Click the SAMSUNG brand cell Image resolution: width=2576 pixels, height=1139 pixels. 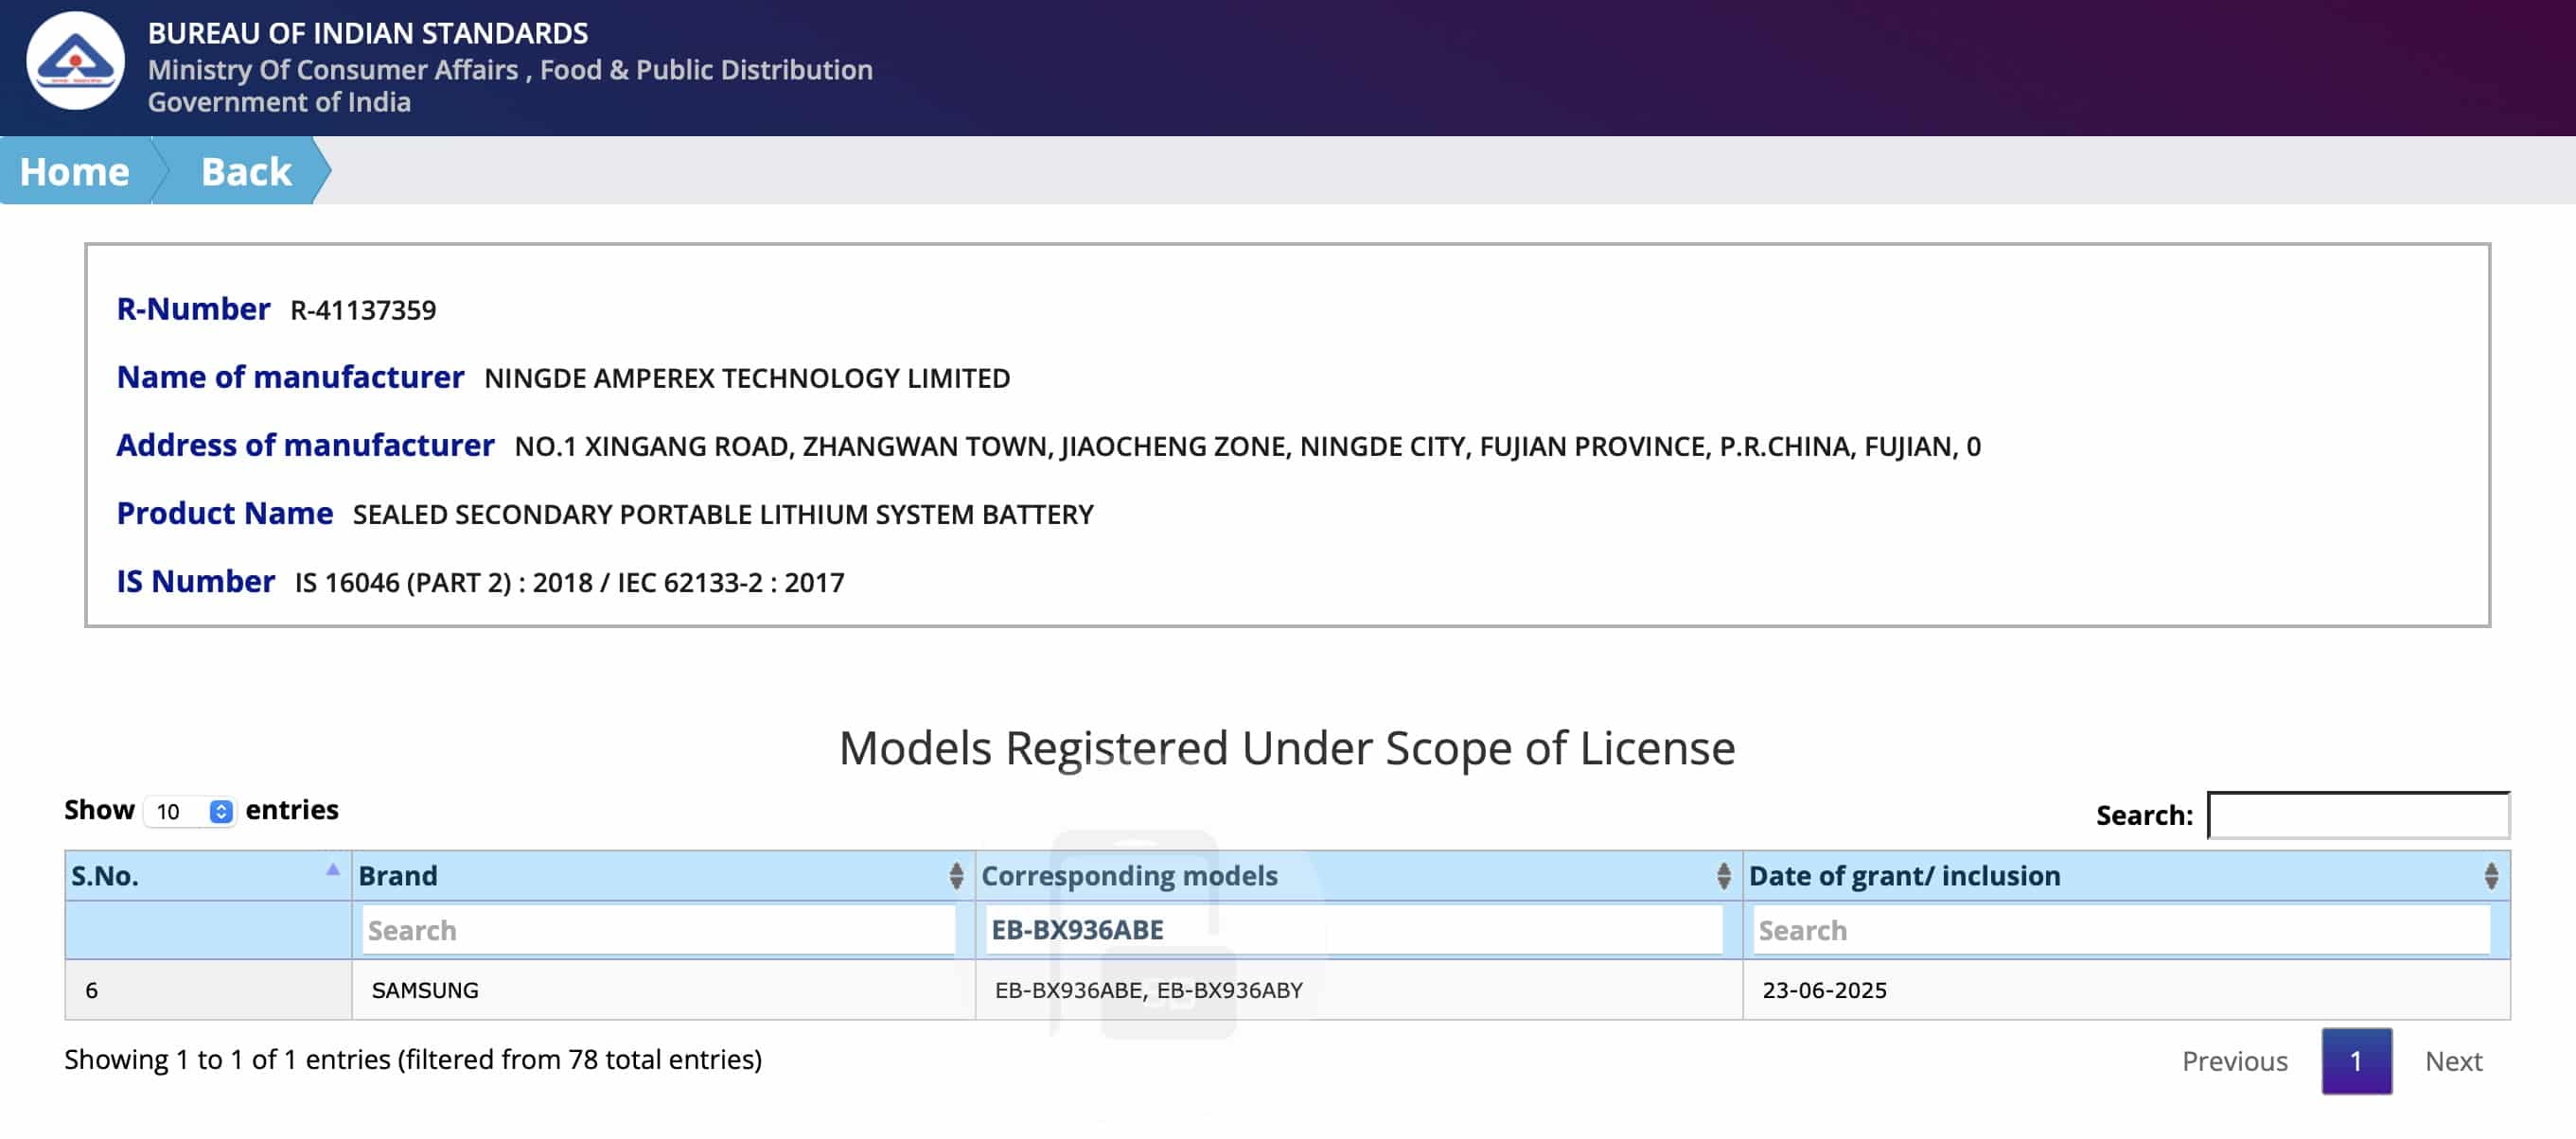[x=425, y=990]
